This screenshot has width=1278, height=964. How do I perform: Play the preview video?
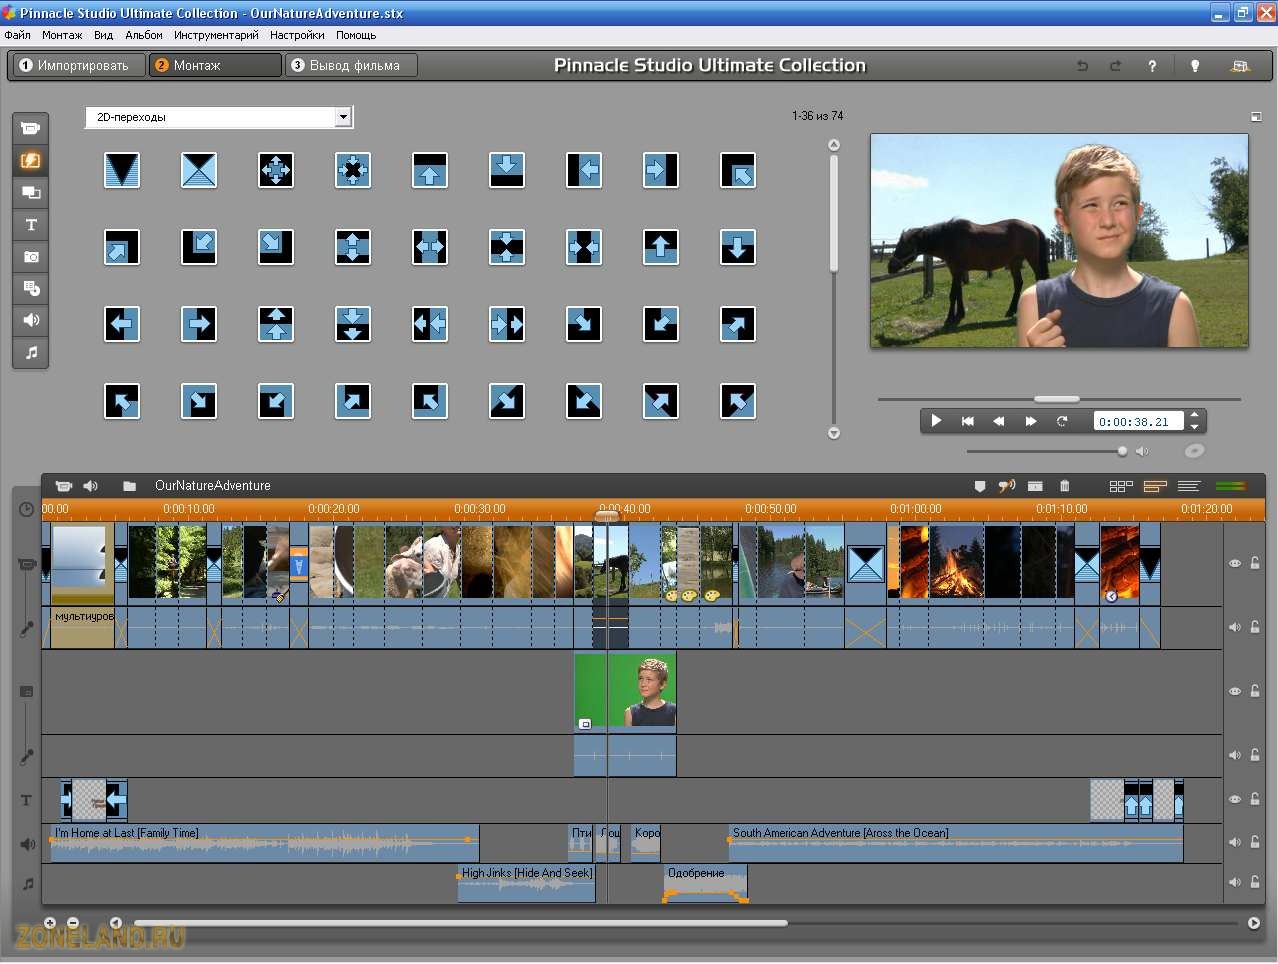pyautogui.click(x=936, y=421)
